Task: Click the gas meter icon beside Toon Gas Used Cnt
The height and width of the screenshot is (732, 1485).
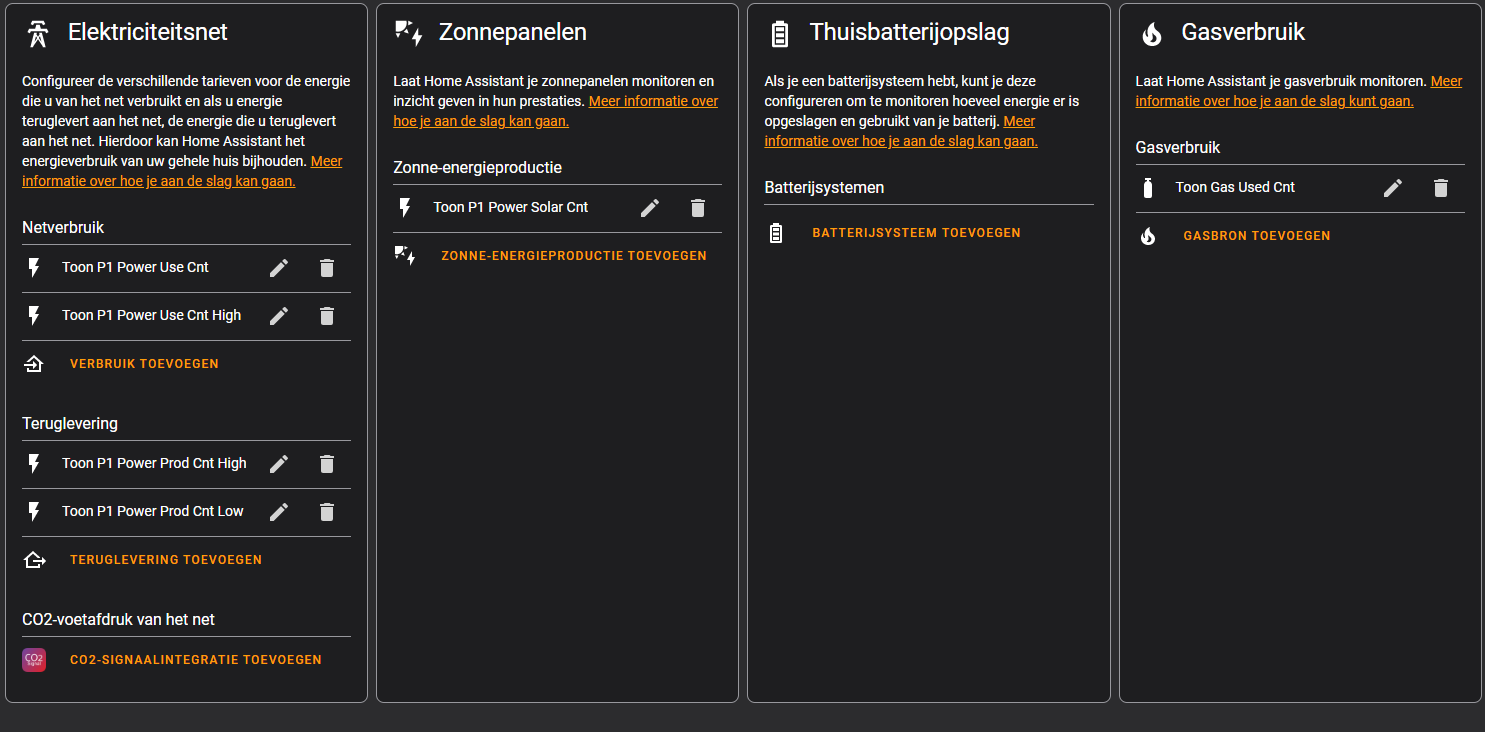Action: click(1148, 187)
